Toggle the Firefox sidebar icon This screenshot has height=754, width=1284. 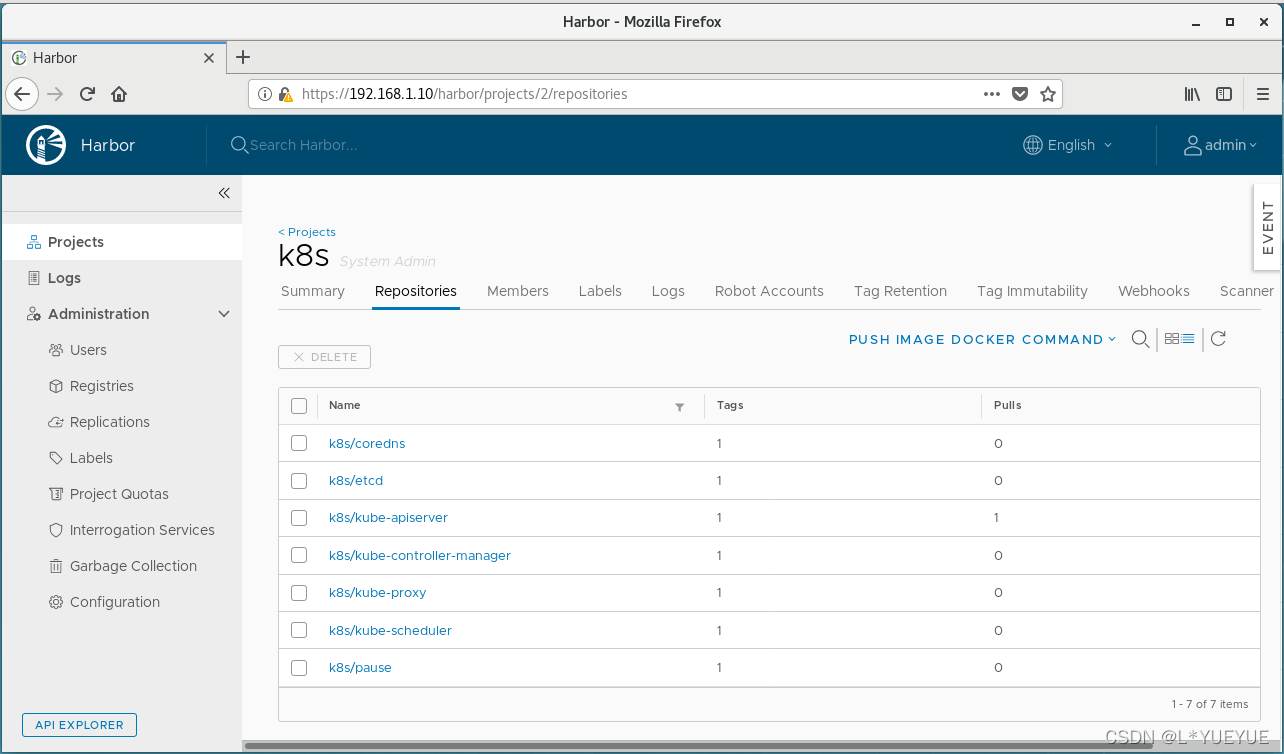click(x=1224, y=94)
